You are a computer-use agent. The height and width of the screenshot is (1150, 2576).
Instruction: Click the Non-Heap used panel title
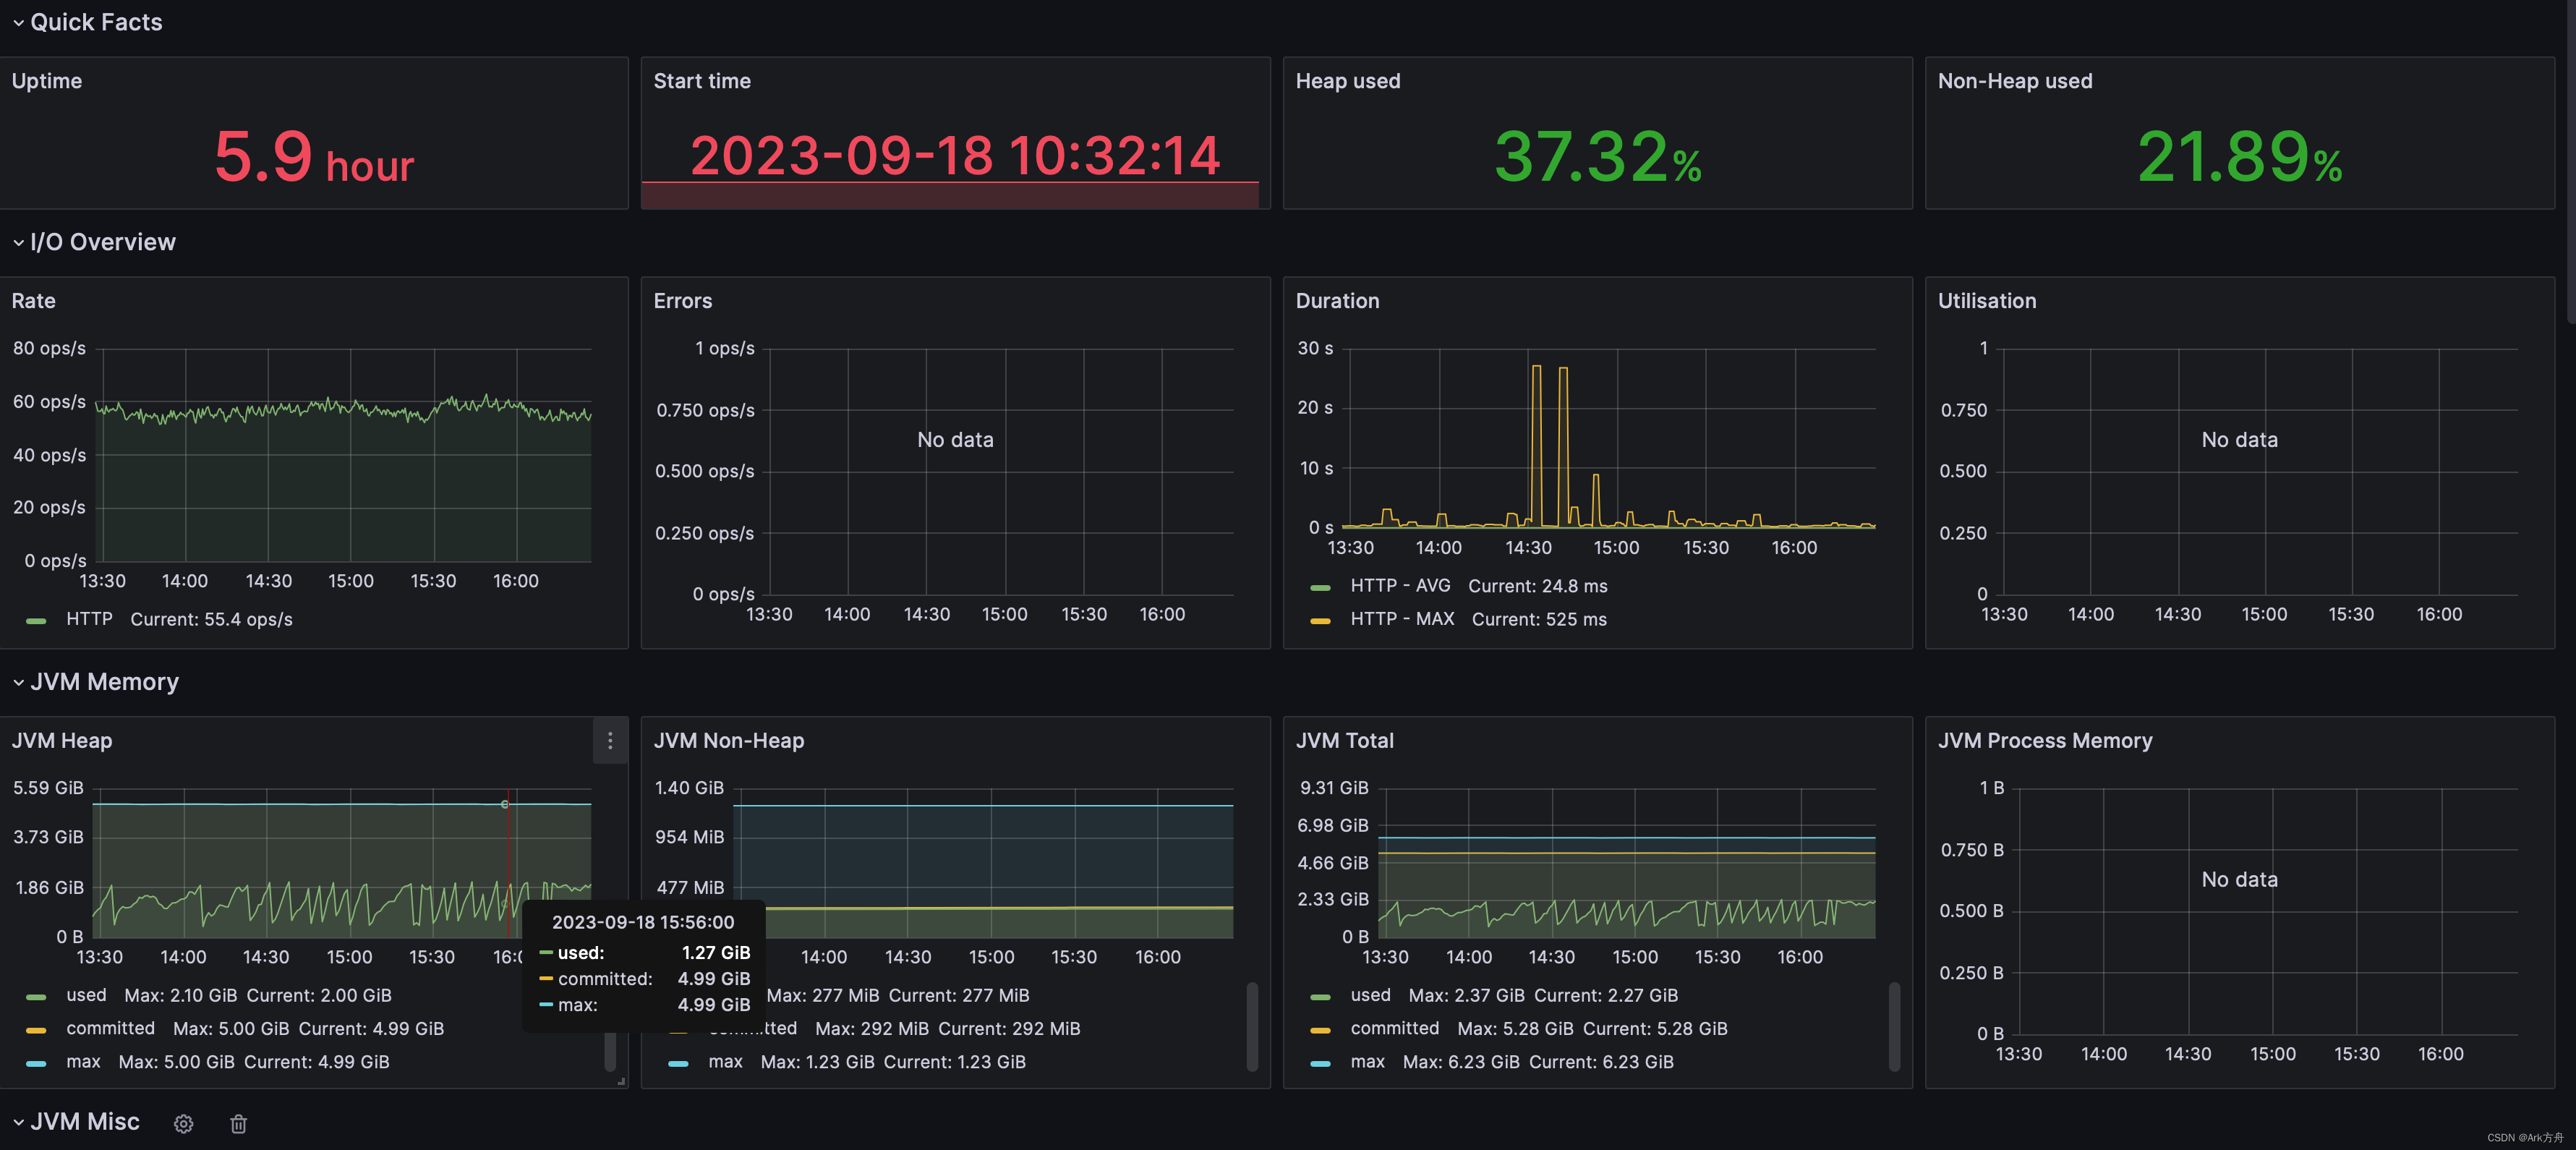pos(2015,81)
